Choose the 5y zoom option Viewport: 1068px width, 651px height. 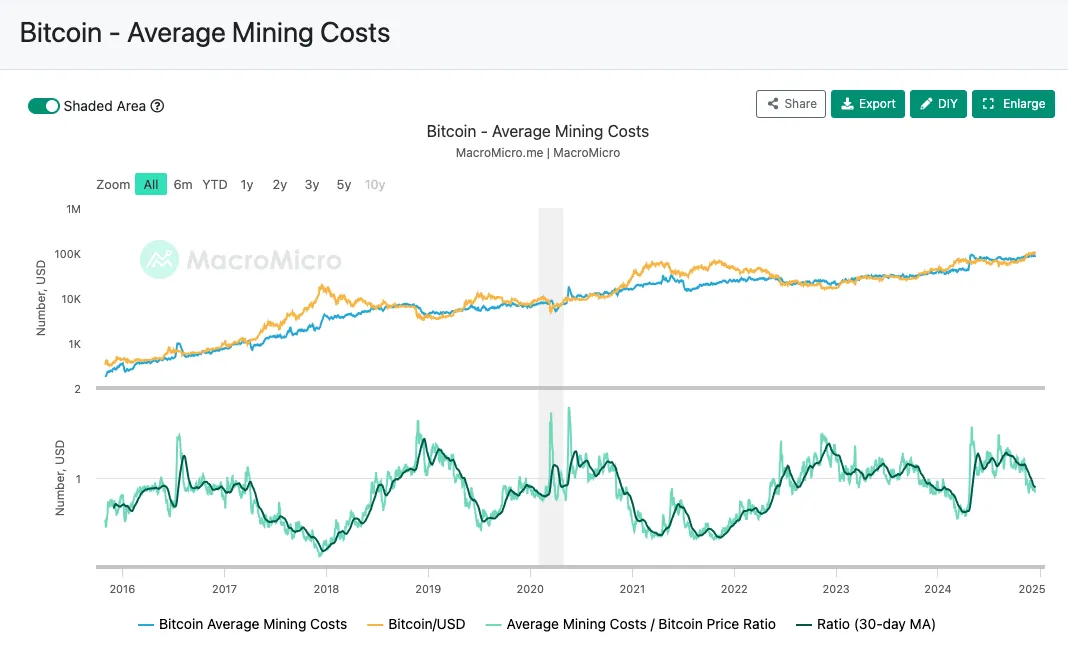click(x=343, y=184)
